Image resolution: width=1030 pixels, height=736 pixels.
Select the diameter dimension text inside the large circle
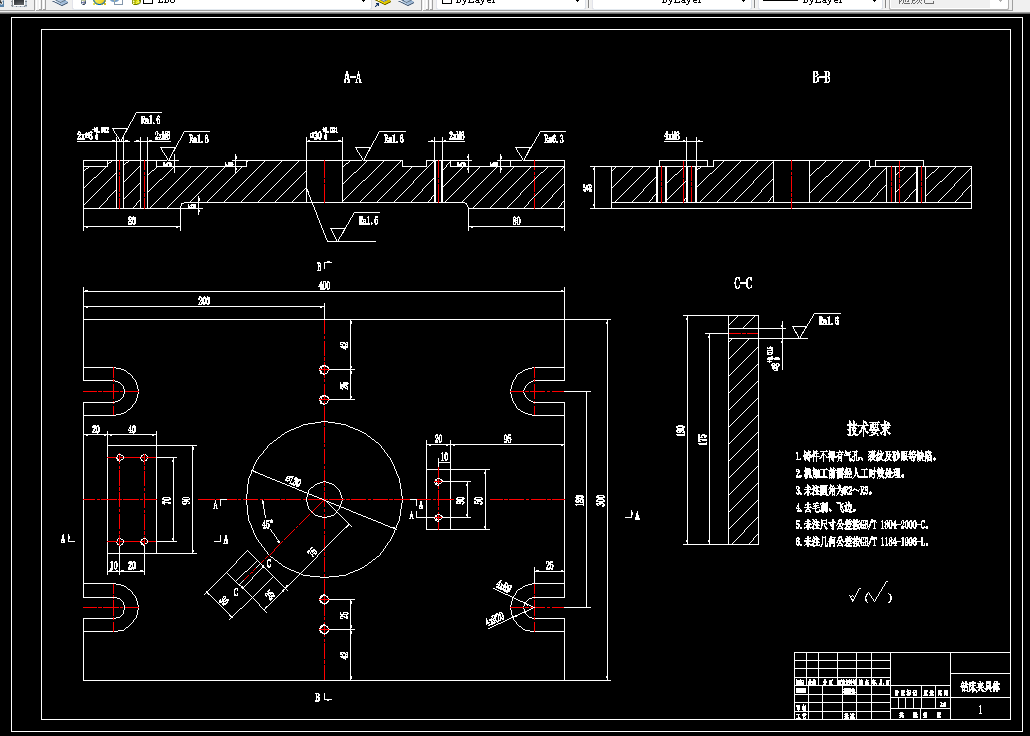click(293, 483)
